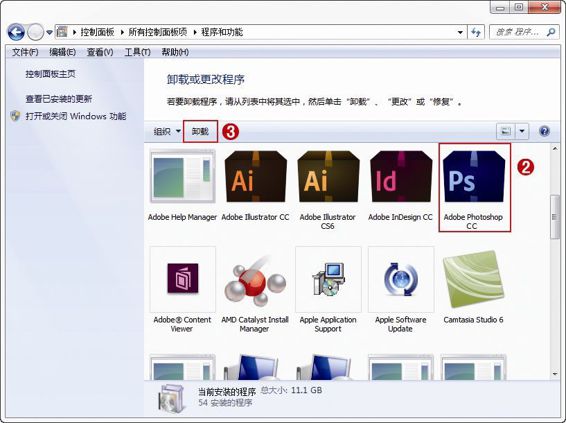Select Adobe Photoshop CC program icon
Screen dimensions: 566x423
(474, 177)
